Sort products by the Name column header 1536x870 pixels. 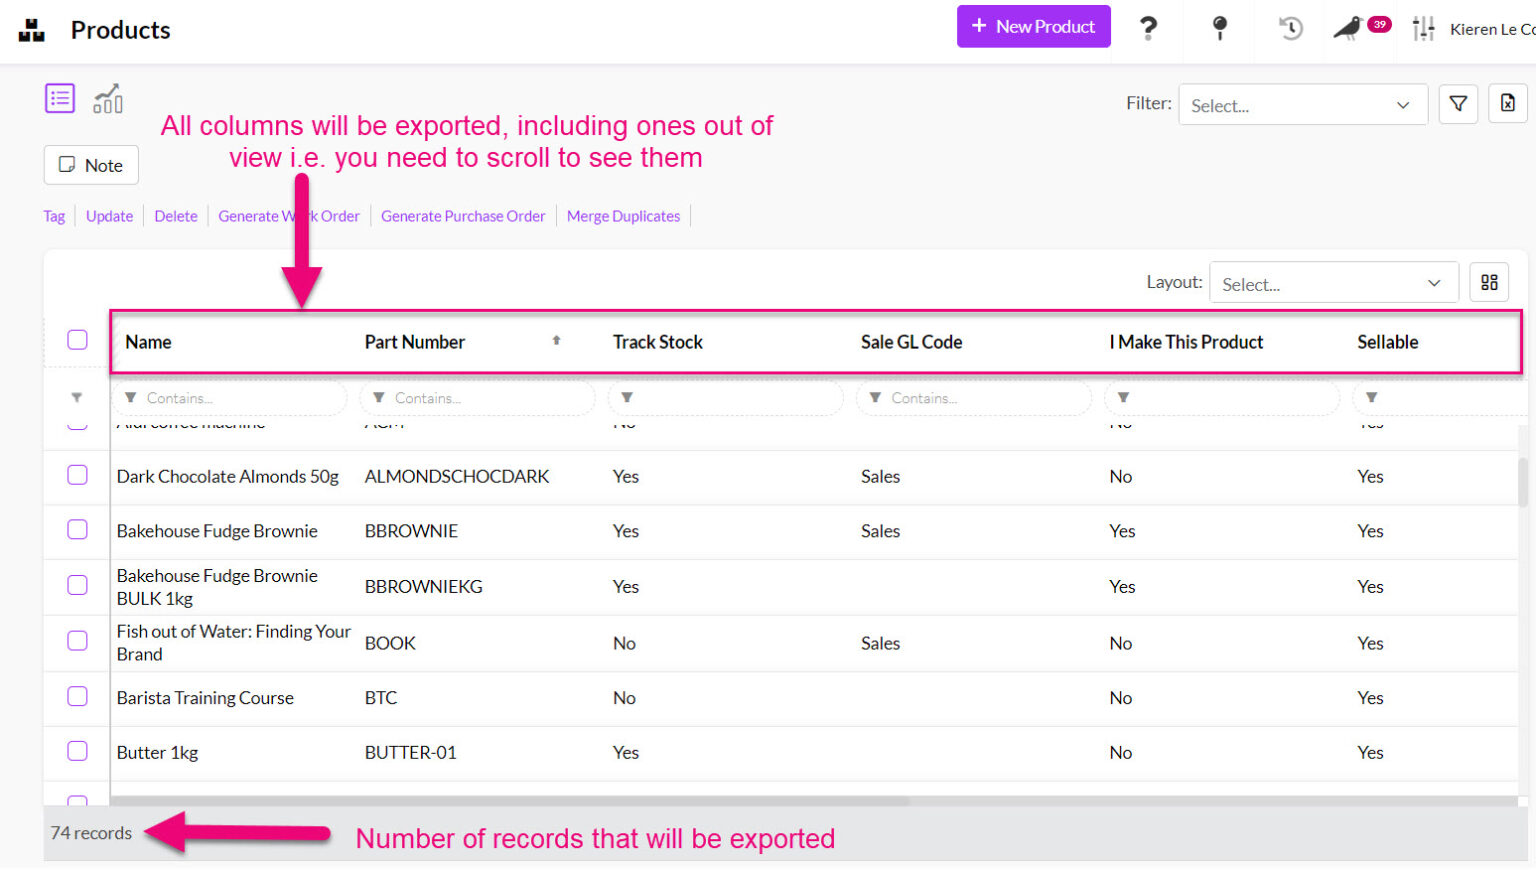(148, 341)
